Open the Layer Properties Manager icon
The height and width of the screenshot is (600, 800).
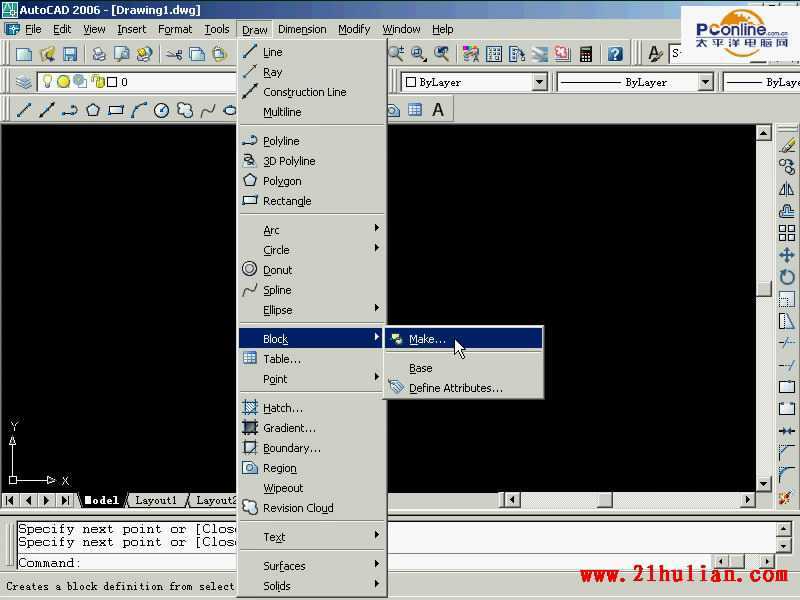pyautogui.click(x=23, y=82)
